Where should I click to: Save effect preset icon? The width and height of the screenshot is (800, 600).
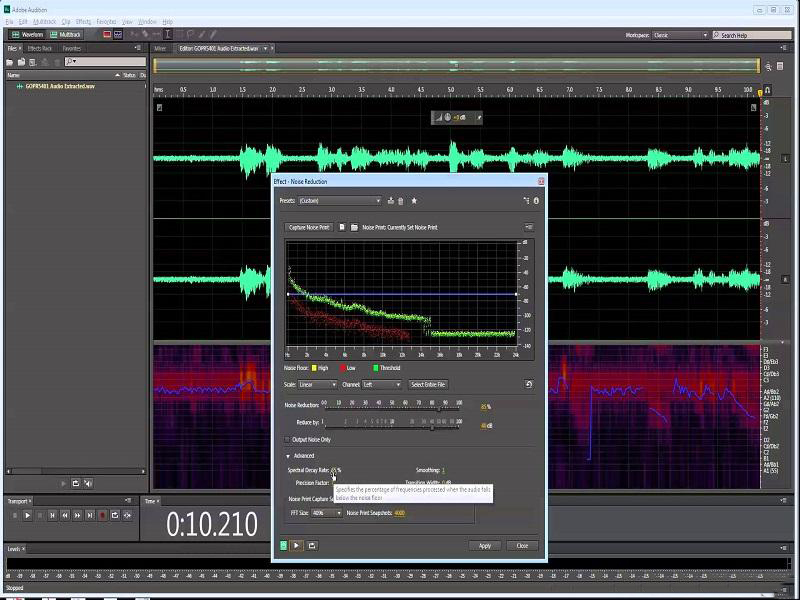tap(391, 201)
